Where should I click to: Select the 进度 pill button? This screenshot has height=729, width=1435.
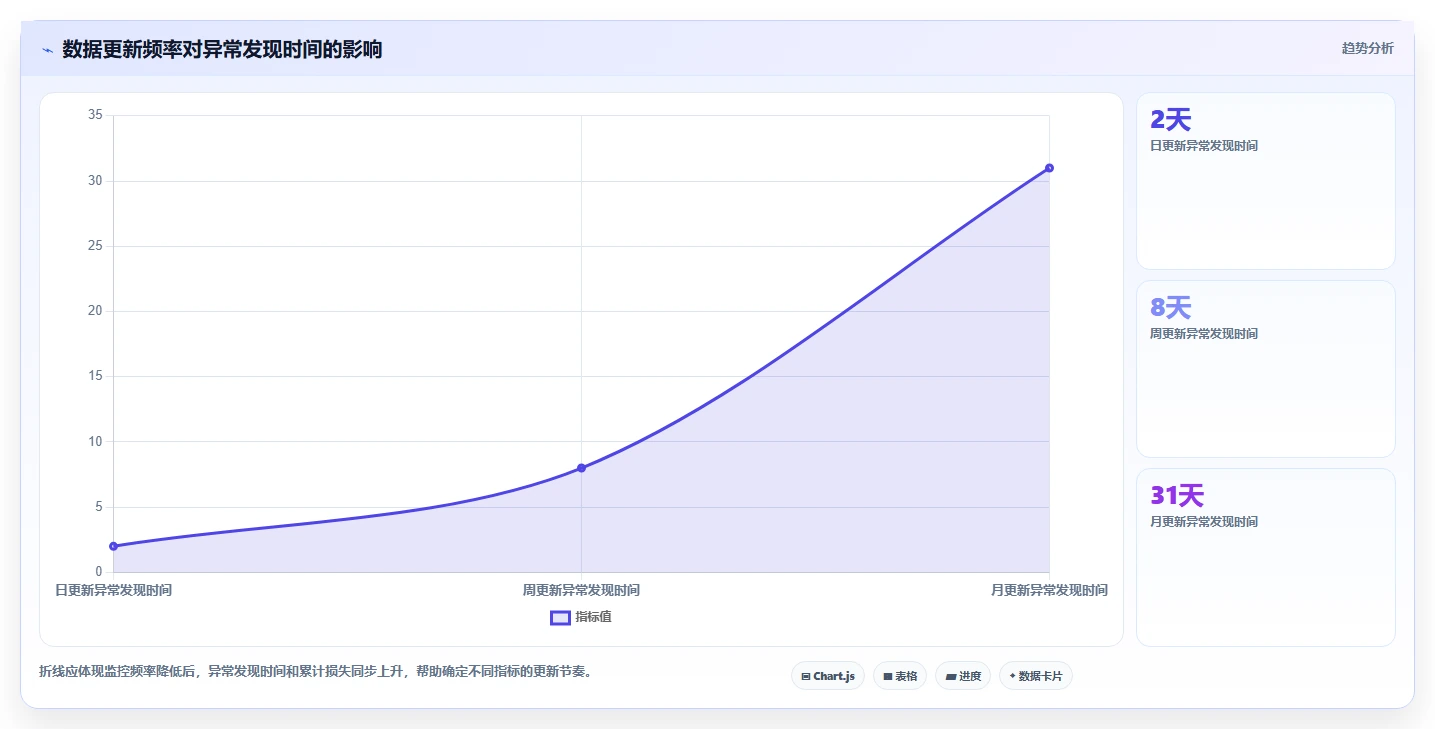963,676
